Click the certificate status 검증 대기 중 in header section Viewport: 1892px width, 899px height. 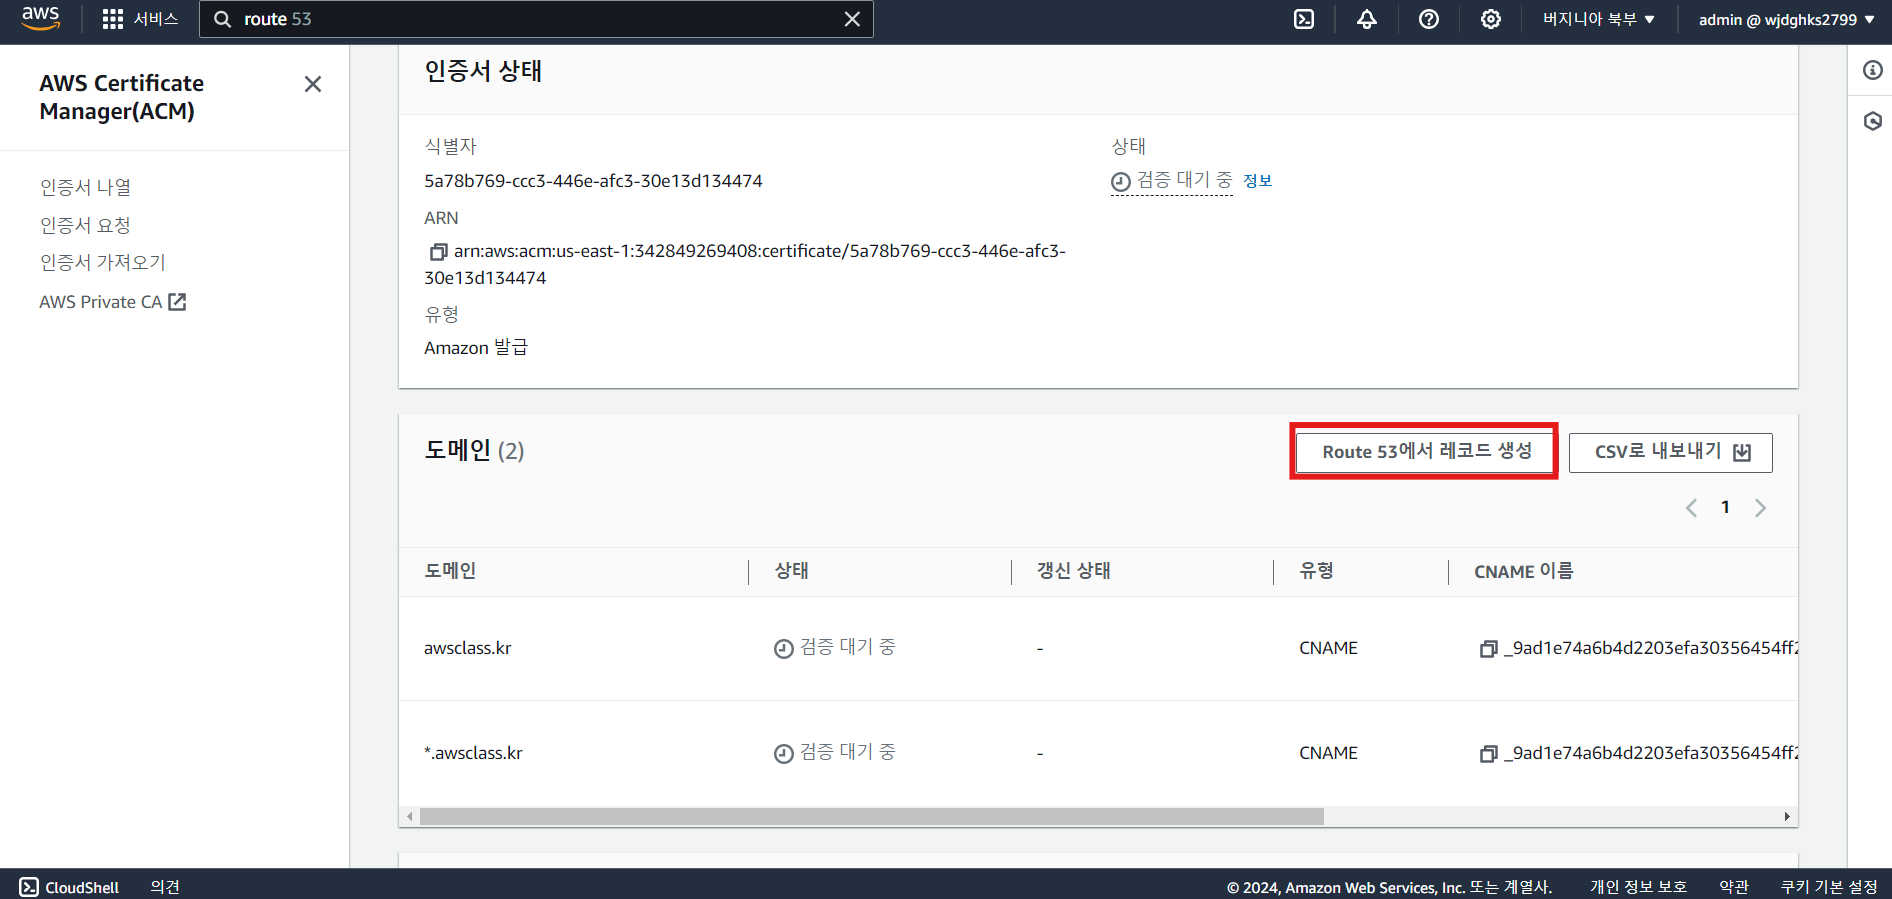click(x=1172, y=181)
